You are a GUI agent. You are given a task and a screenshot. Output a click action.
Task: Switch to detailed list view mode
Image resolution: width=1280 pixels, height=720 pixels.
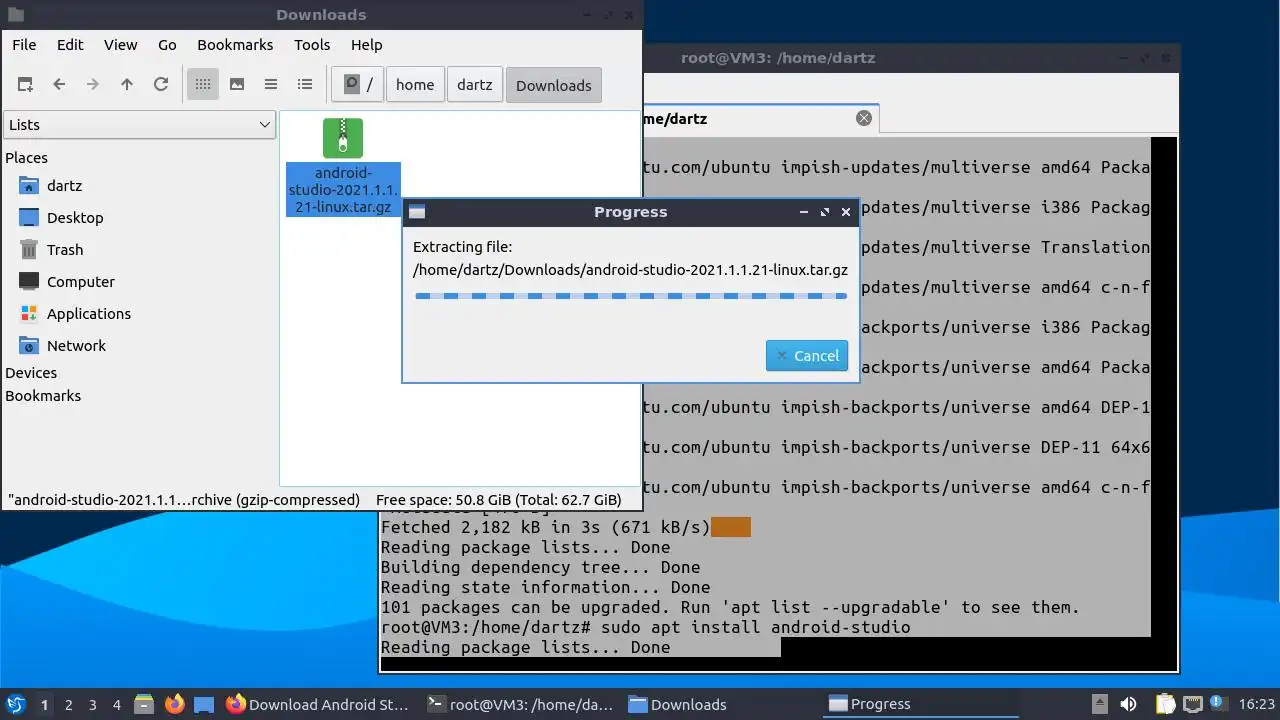[x=305, y=85]
